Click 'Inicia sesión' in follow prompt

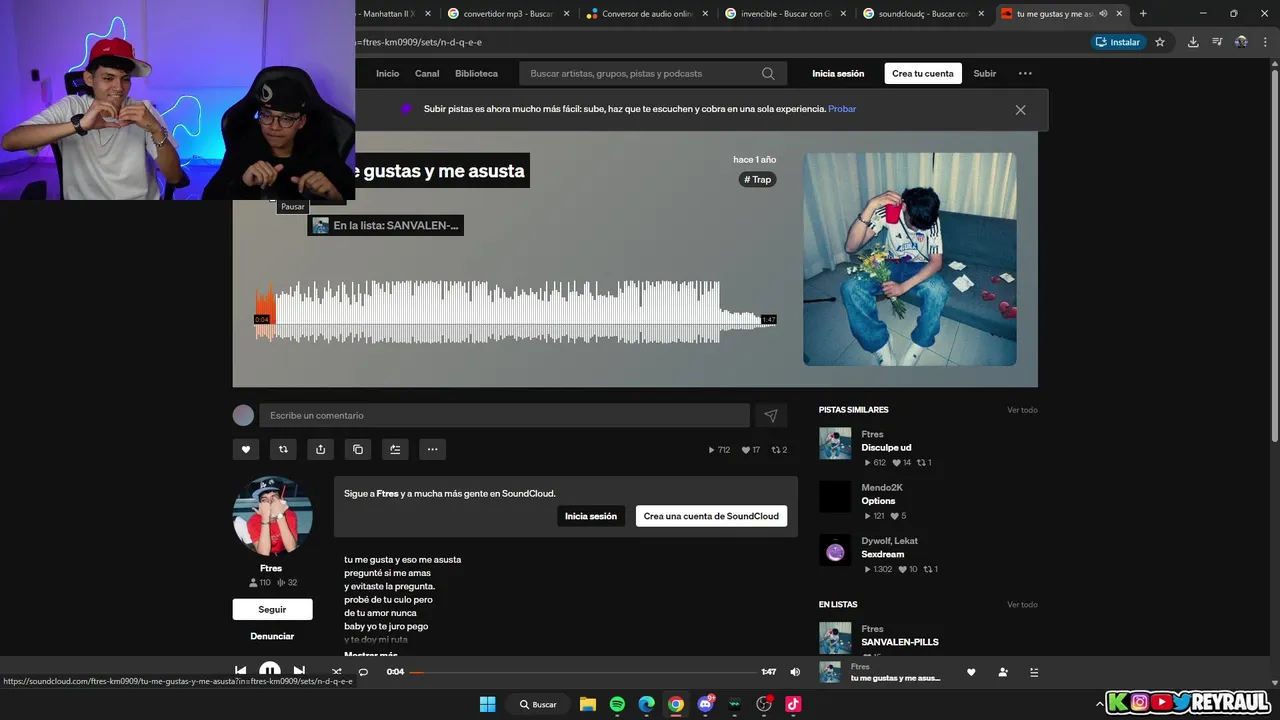click(x=591, y=516)
